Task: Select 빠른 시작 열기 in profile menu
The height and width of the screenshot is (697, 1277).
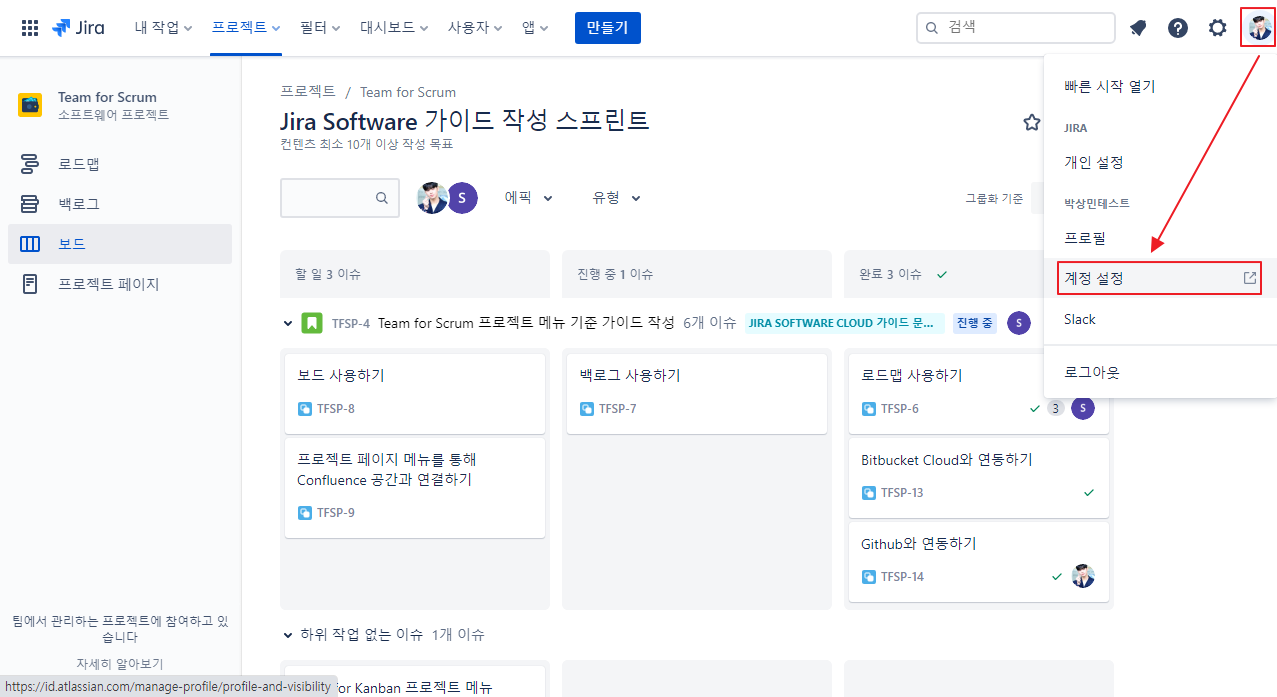Action: (x=1160, y=87)
